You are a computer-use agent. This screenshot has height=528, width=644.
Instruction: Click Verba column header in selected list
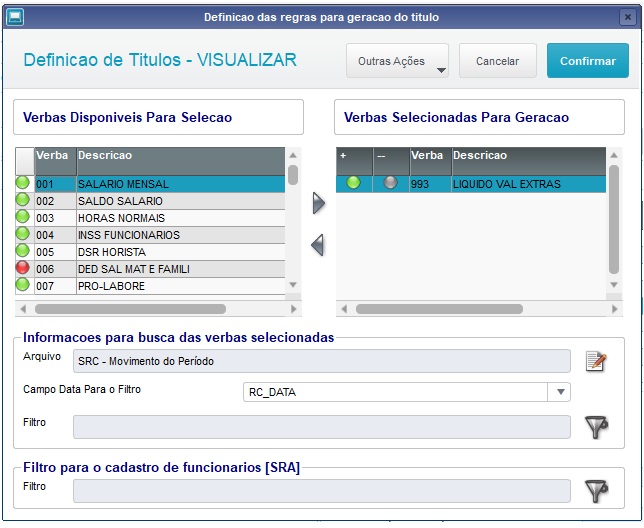(x=431, y=161)
